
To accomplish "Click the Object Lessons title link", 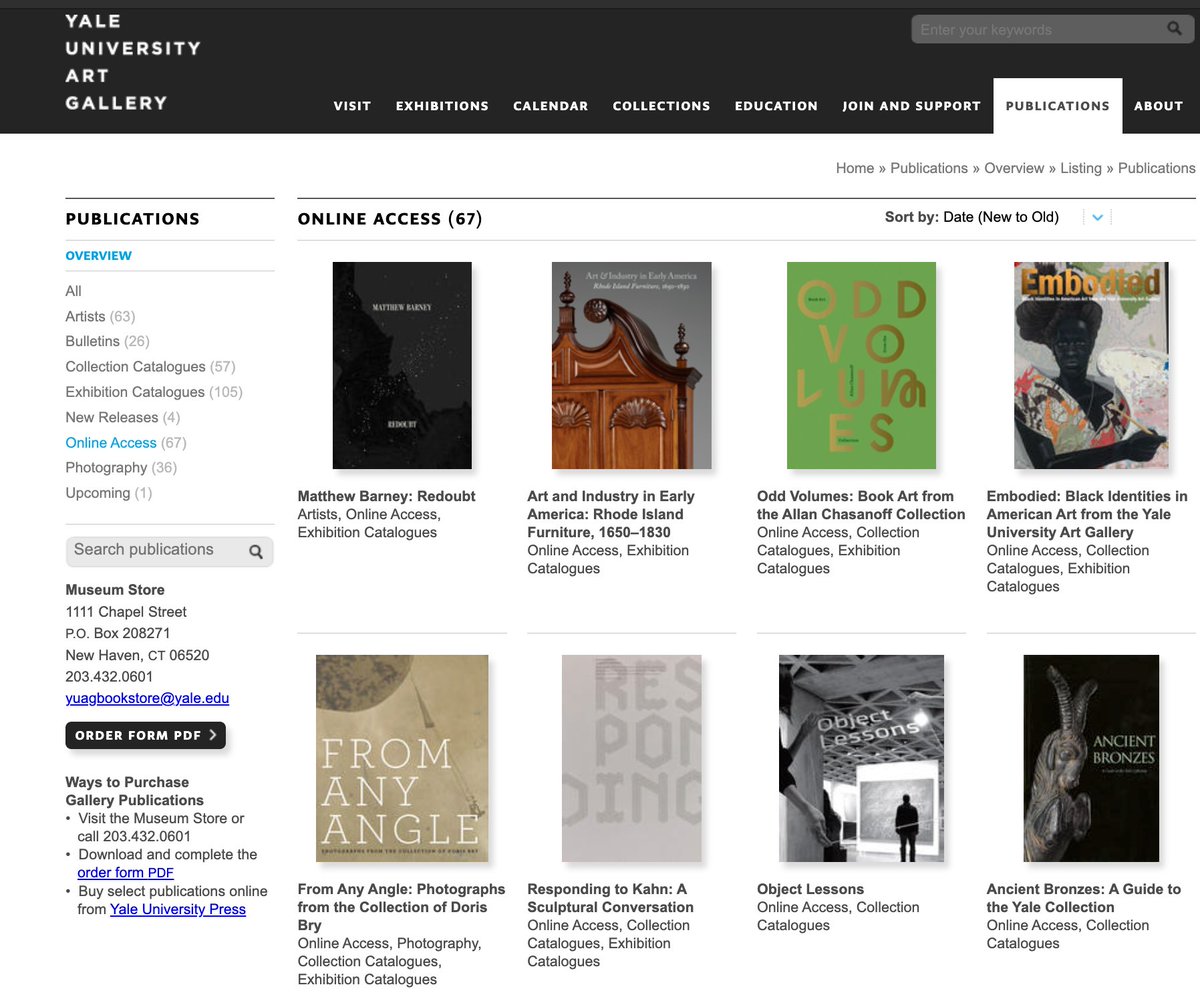I will click(811, 889).
